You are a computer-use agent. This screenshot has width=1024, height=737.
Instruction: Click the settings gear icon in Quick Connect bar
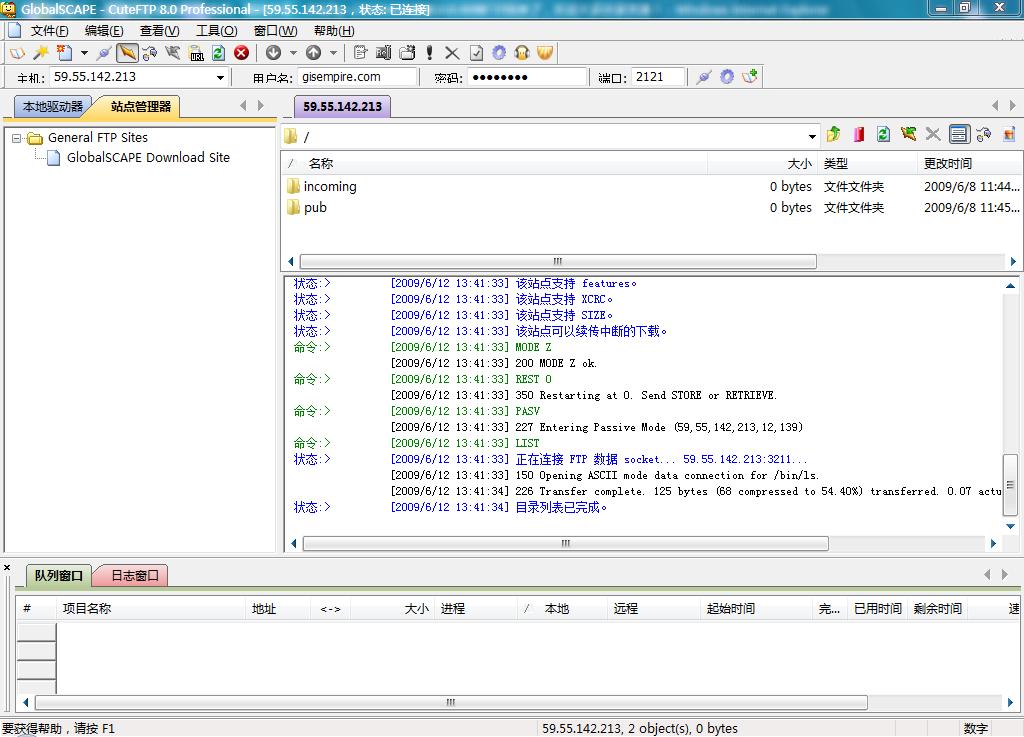[727, 77]
